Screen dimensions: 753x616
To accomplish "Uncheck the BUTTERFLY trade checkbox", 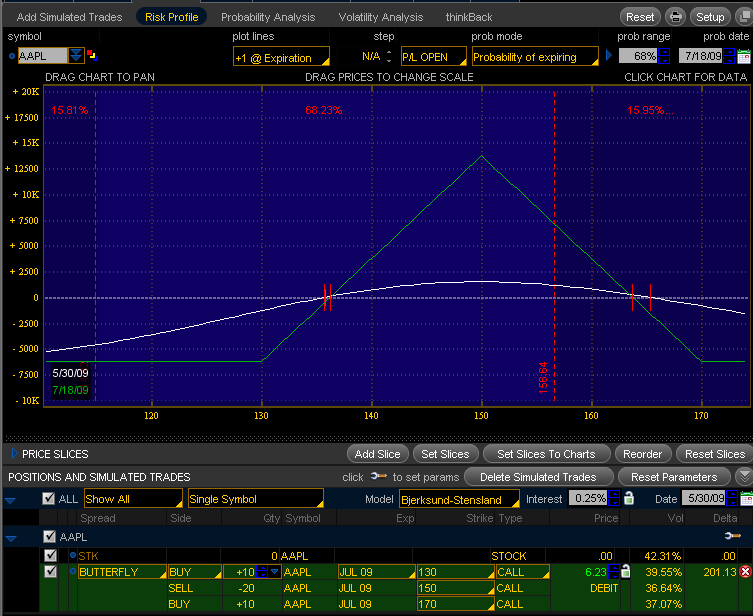I will [x=51, y=572].
